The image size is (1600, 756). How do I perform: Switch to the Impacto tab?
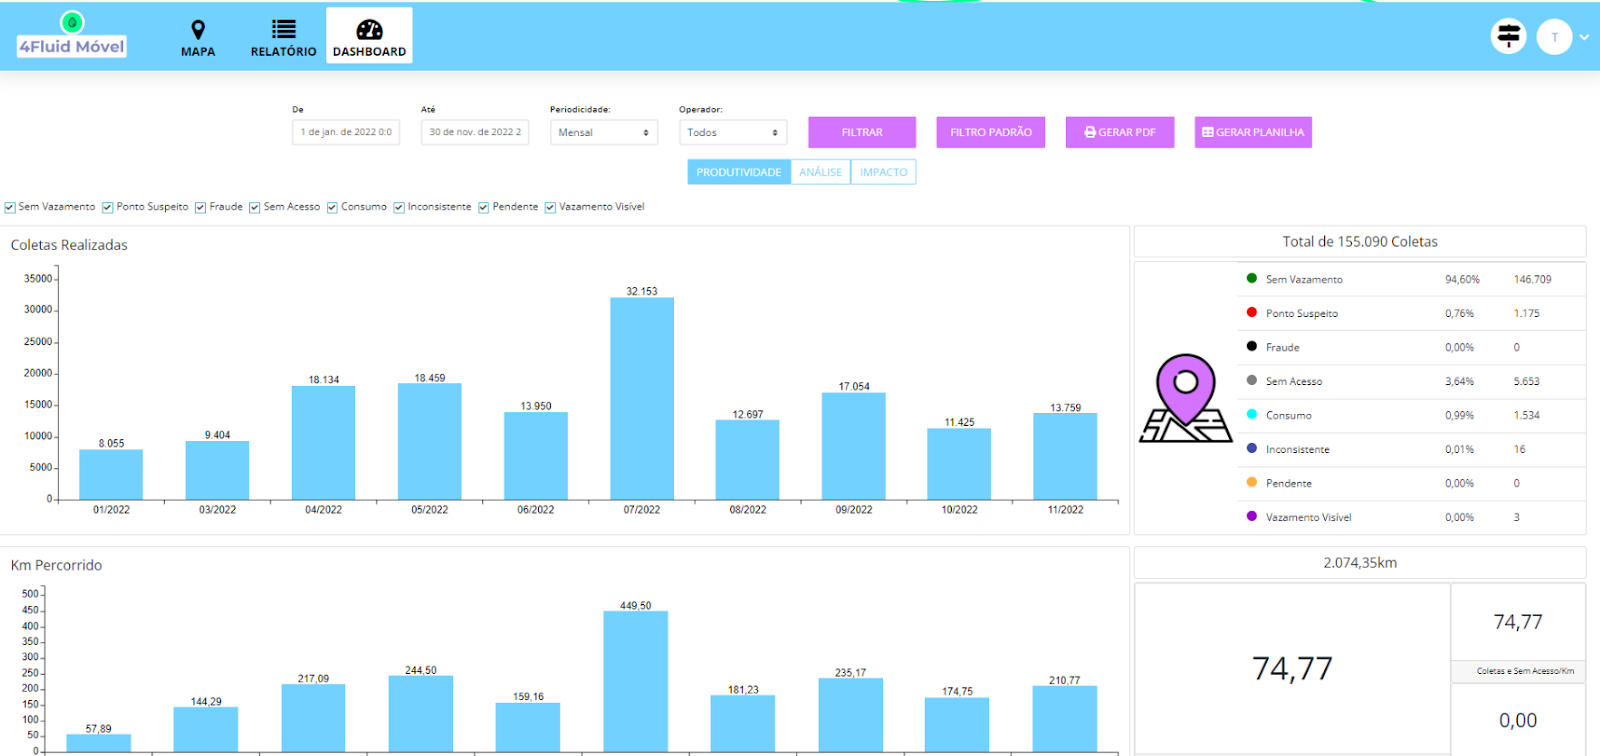coord(883,172)
